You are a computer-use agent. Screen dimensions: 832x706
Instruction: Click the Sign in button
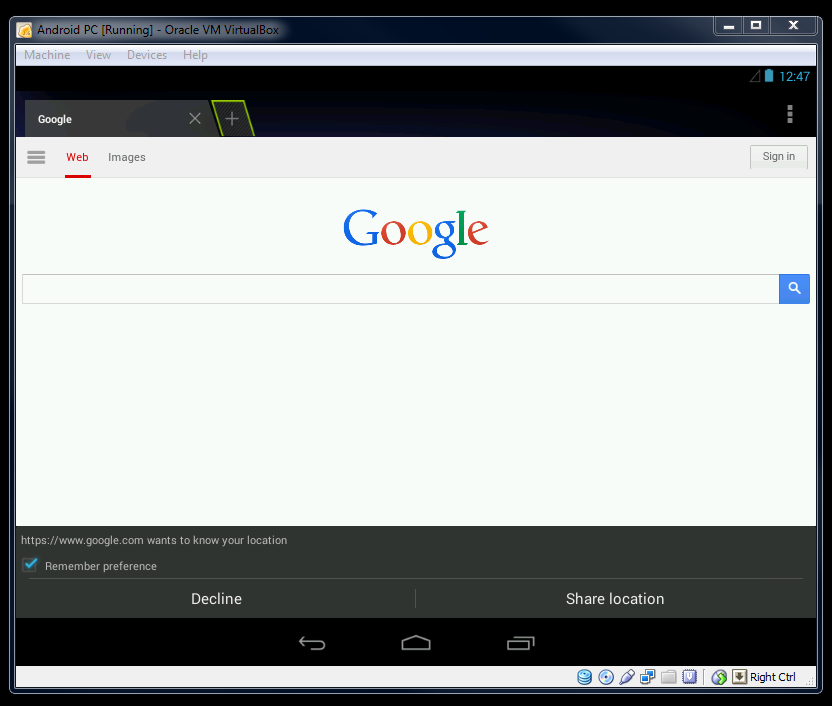(x=778, y=156)
